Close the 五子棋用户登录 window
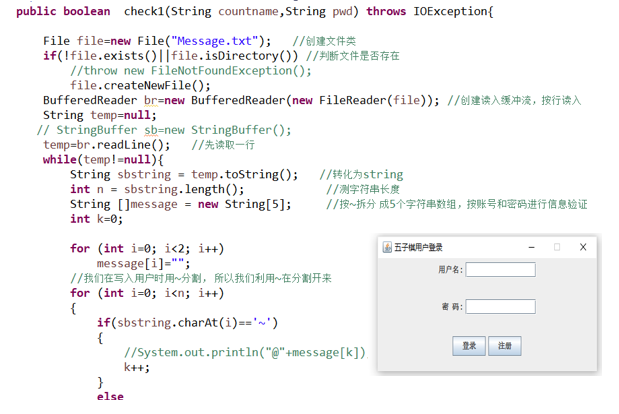619x414 pixels. tap(583, 247)
